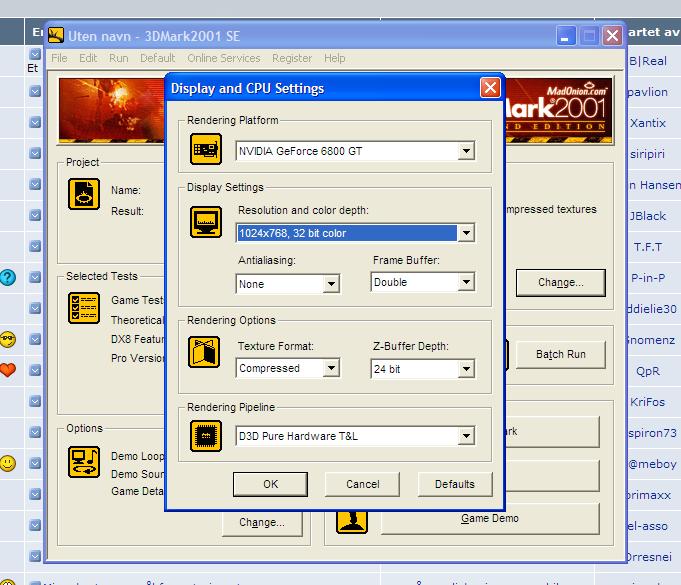Open the Edit menu

(x=88, y=58)
